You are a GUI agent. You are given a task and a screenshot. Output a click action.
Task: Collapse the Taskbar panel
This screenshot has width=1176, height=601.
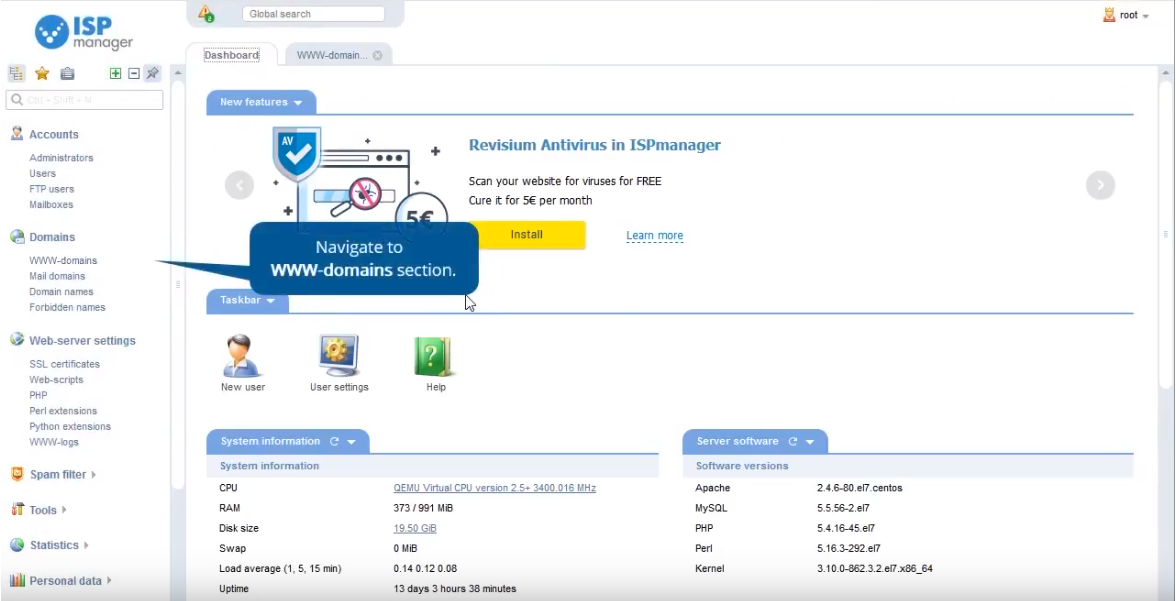(x=271, y=301)
